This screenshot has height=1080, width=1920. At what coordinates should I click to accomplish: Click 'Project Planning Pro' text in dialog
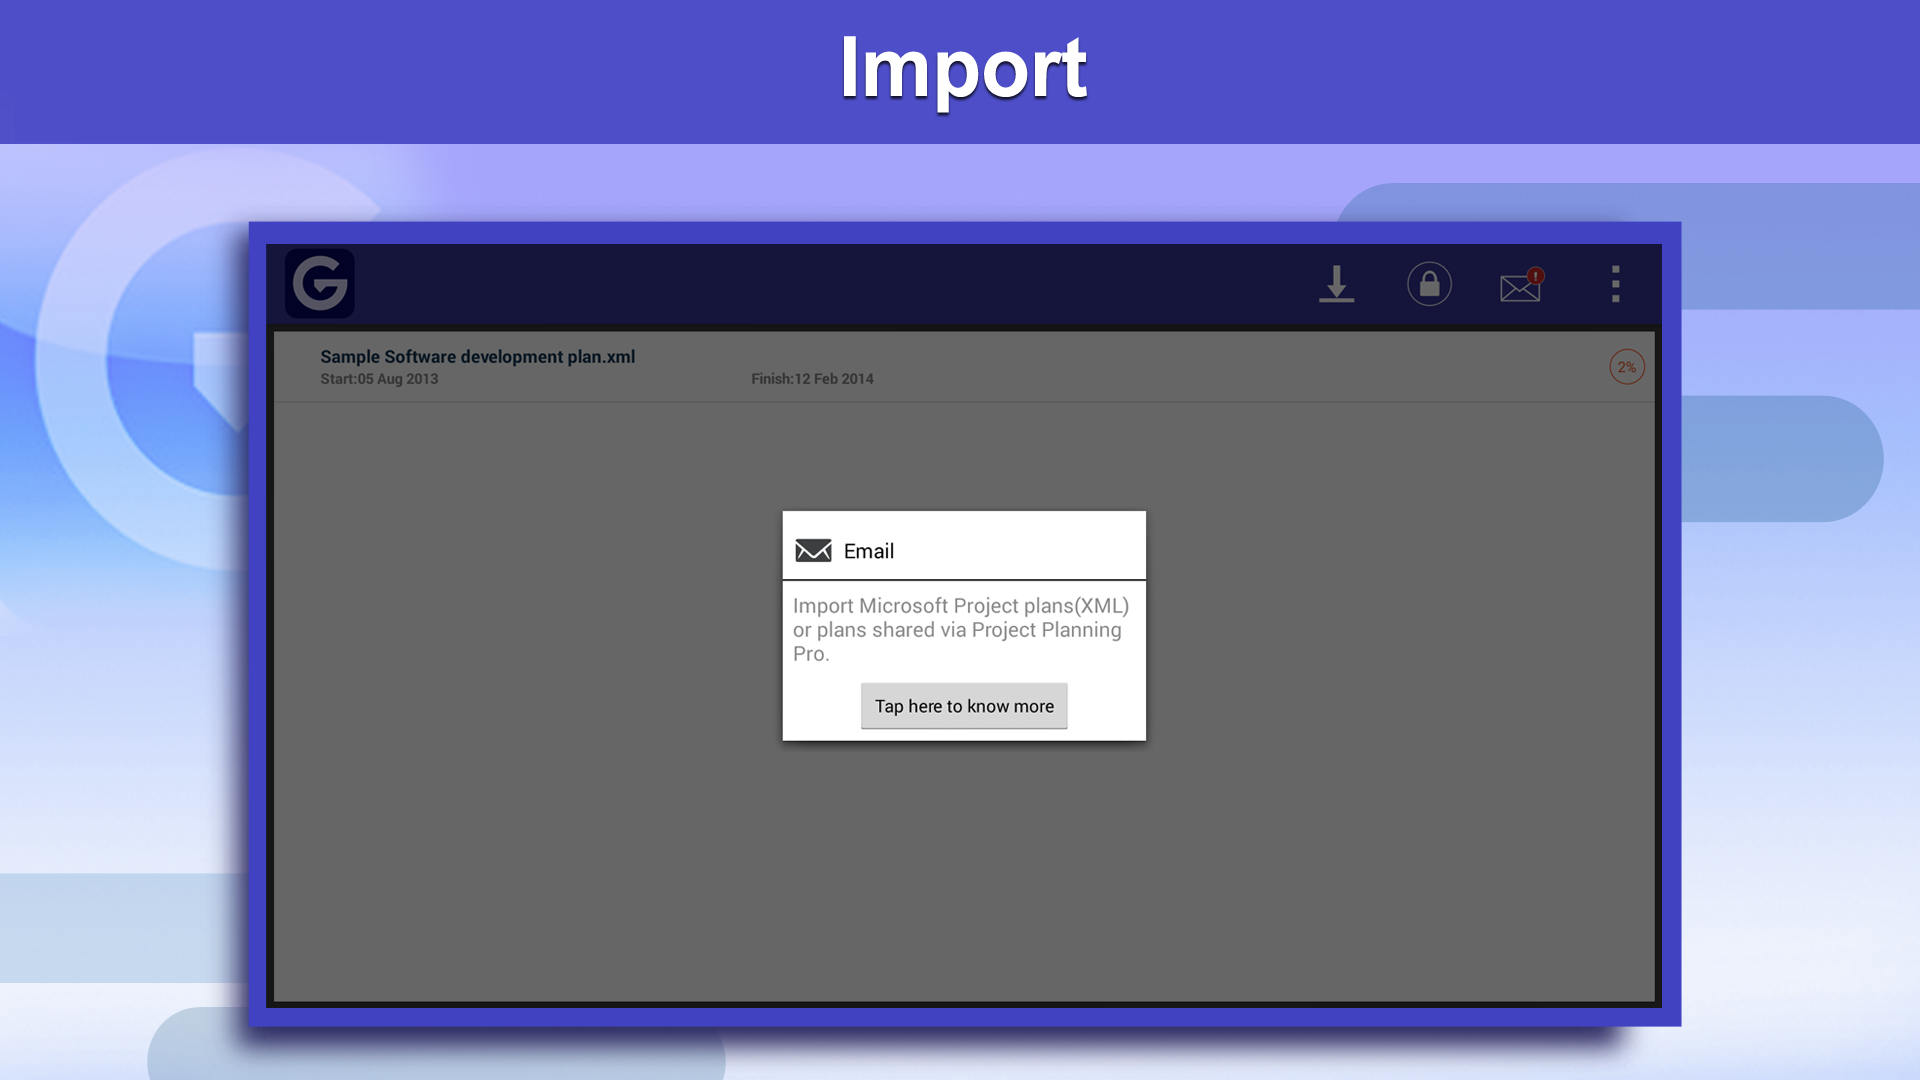click(1046, 630)
